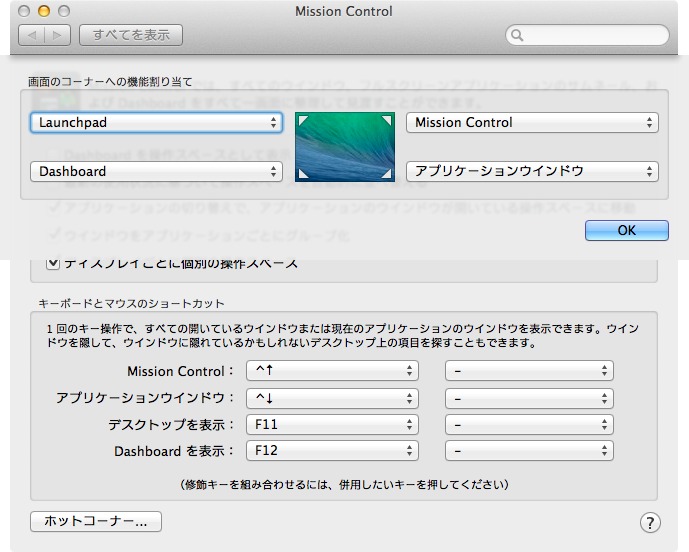
Task: Focus the search field in toolbar
Action: pos(587,35)
